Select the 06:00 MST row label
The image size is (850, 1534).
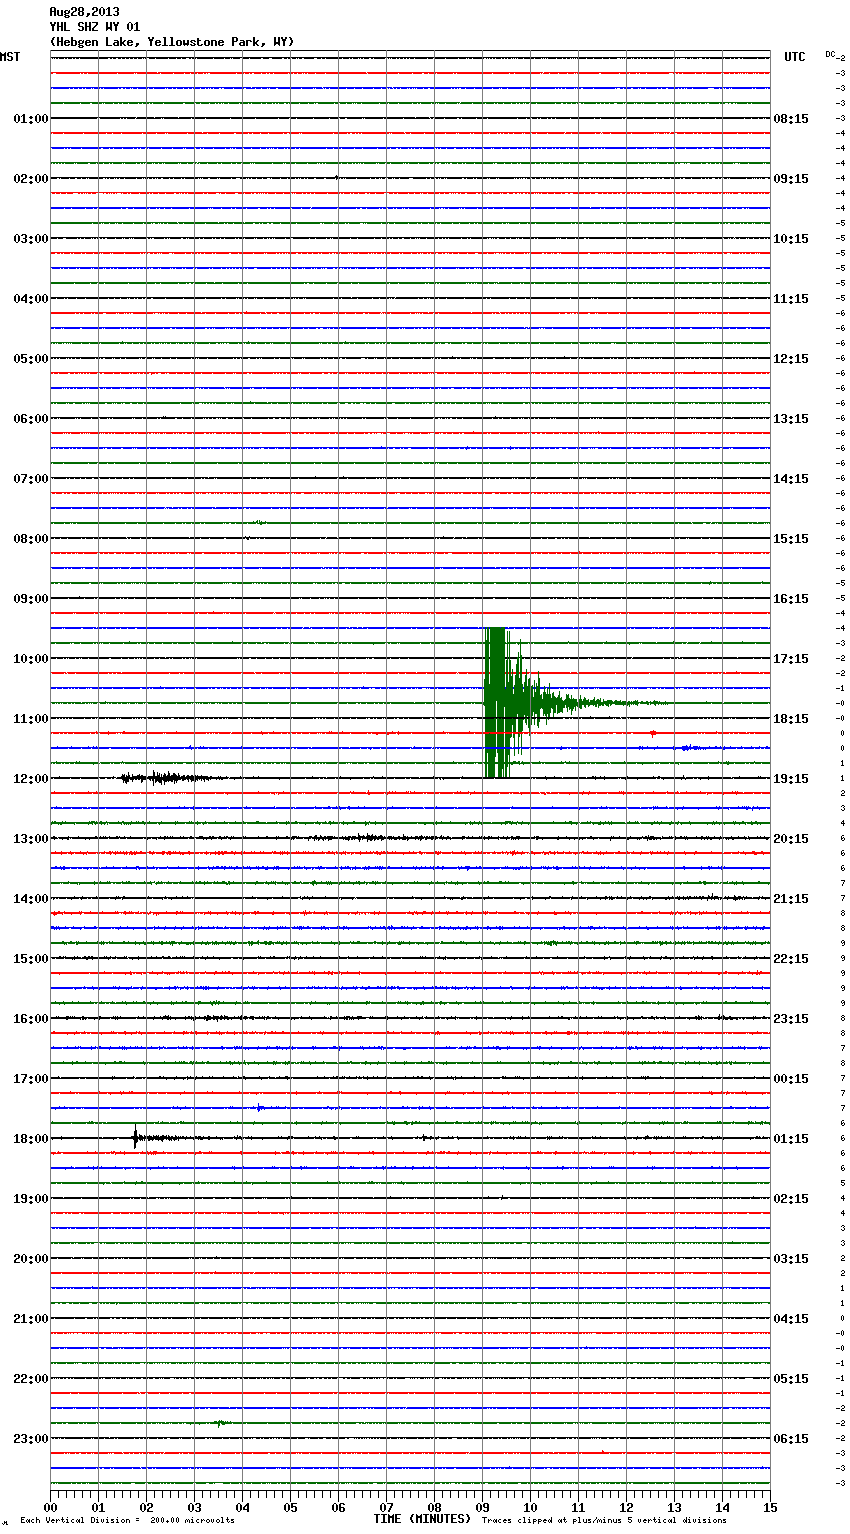[x=30, y=419]
